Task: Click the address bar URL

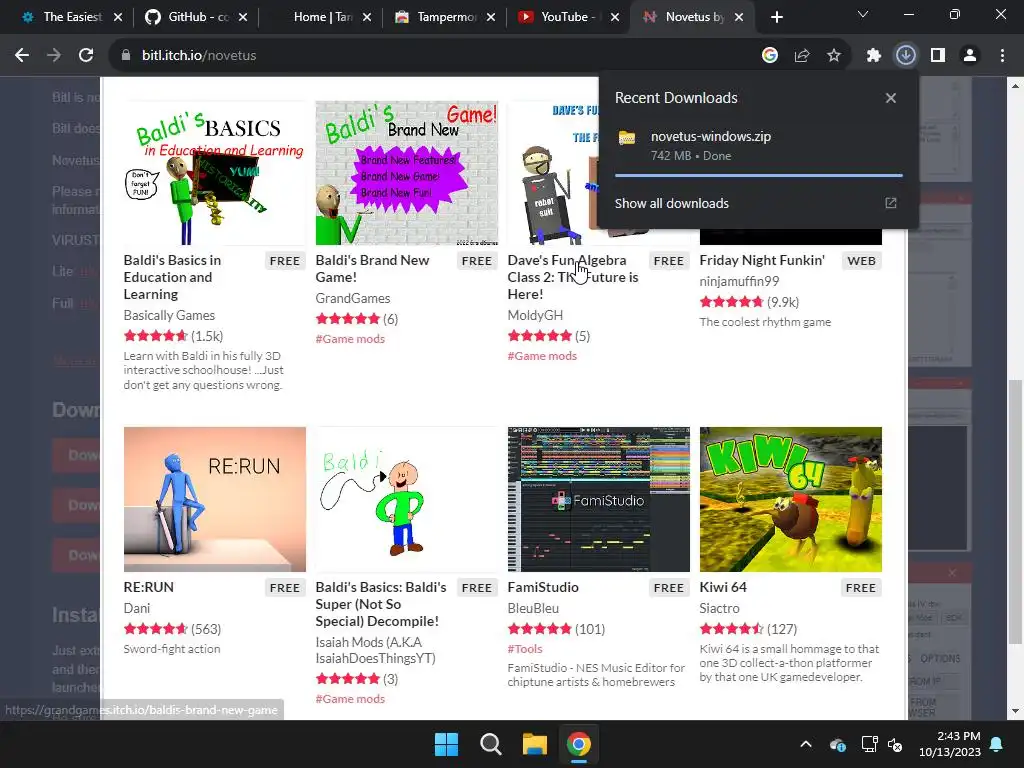Action: (x=199, y=56)
